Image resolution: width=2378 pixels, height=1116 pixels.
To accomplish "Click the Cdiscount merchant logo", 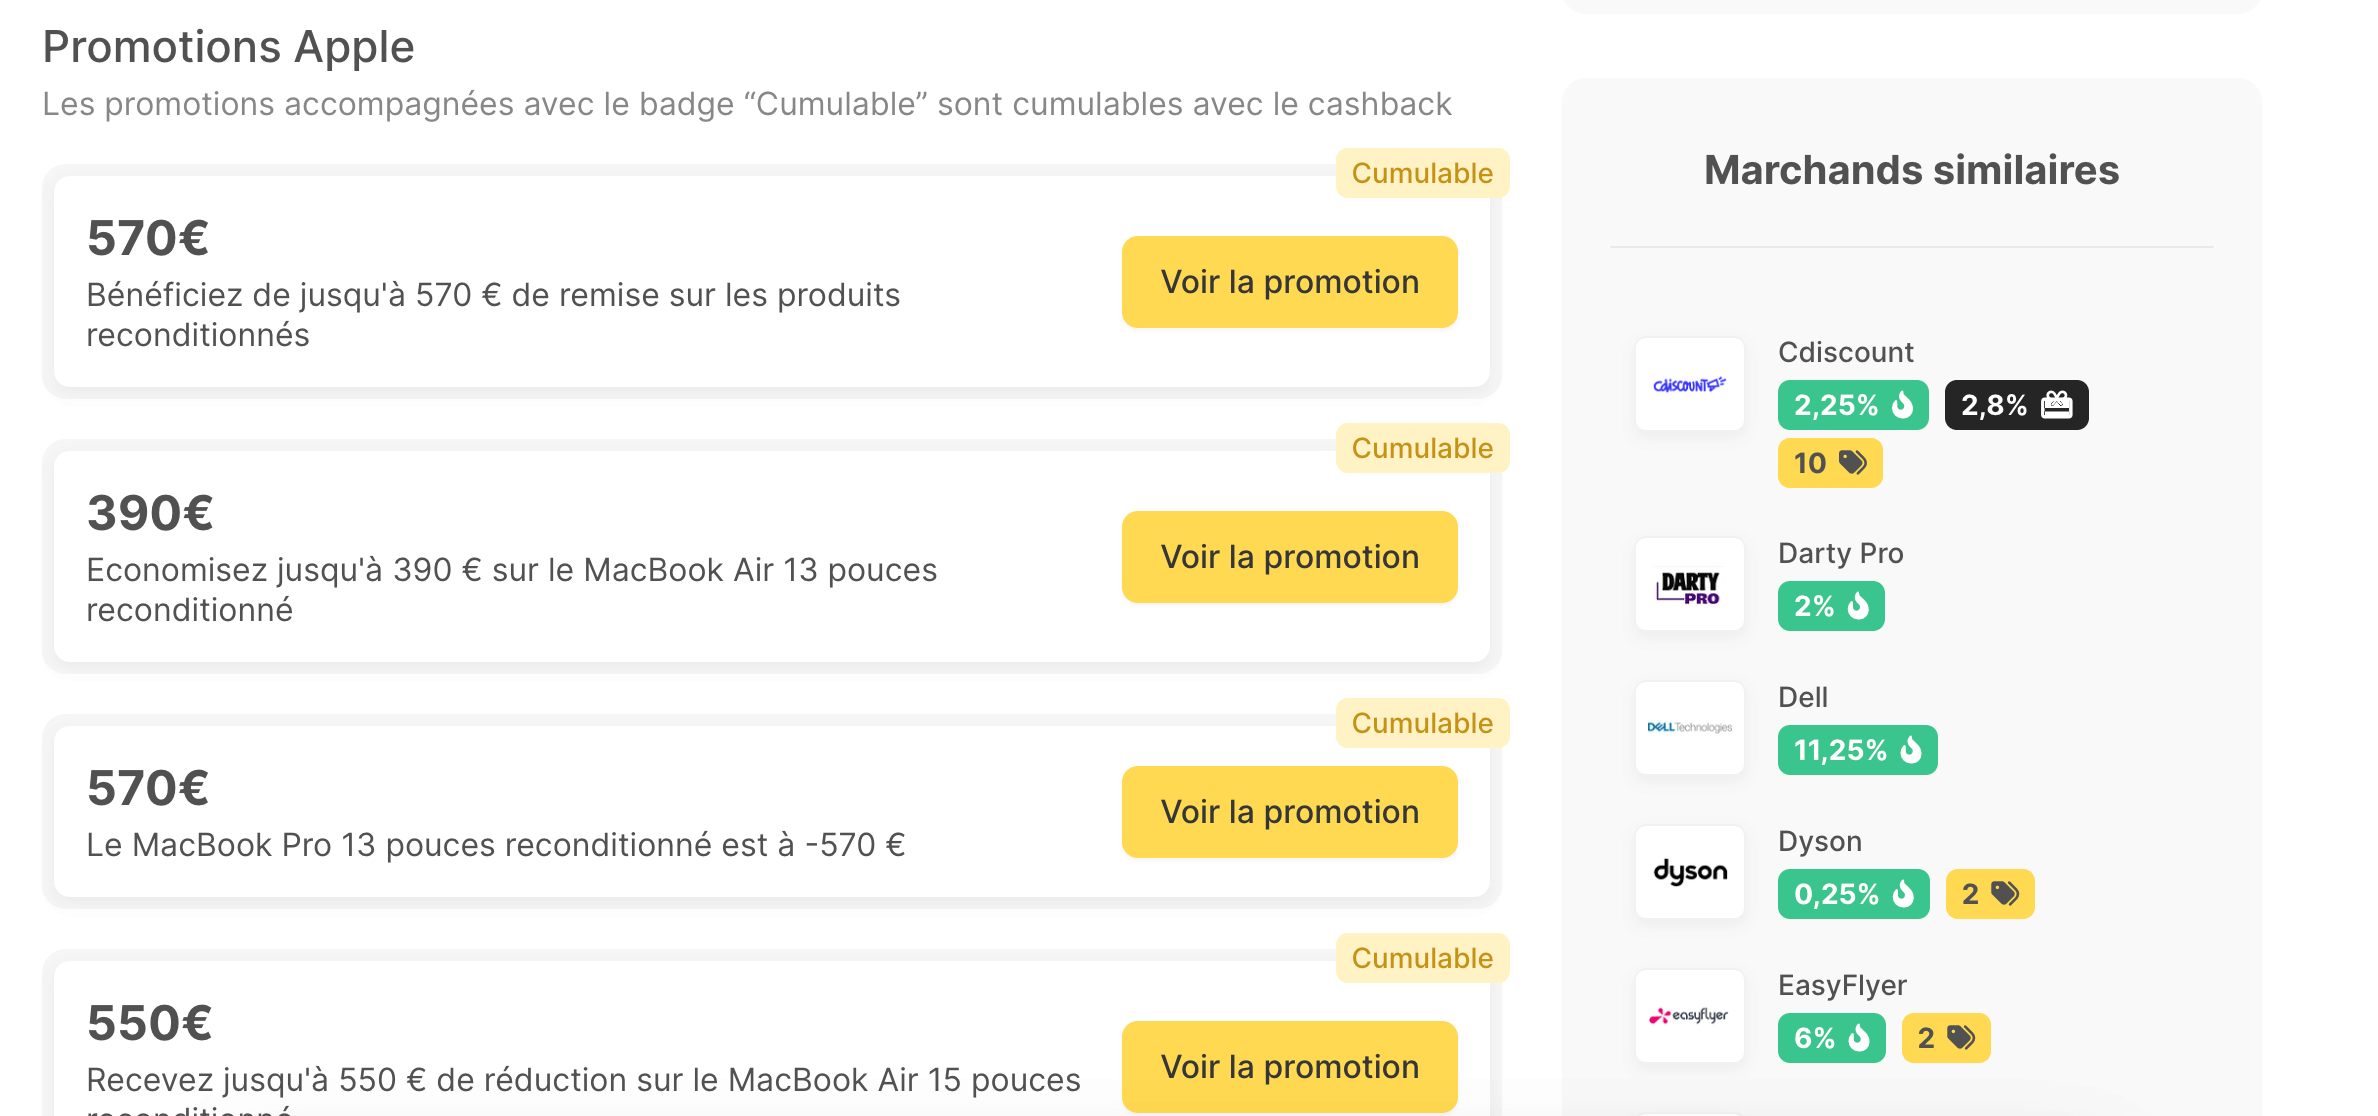I will (x=1689, y=385).
